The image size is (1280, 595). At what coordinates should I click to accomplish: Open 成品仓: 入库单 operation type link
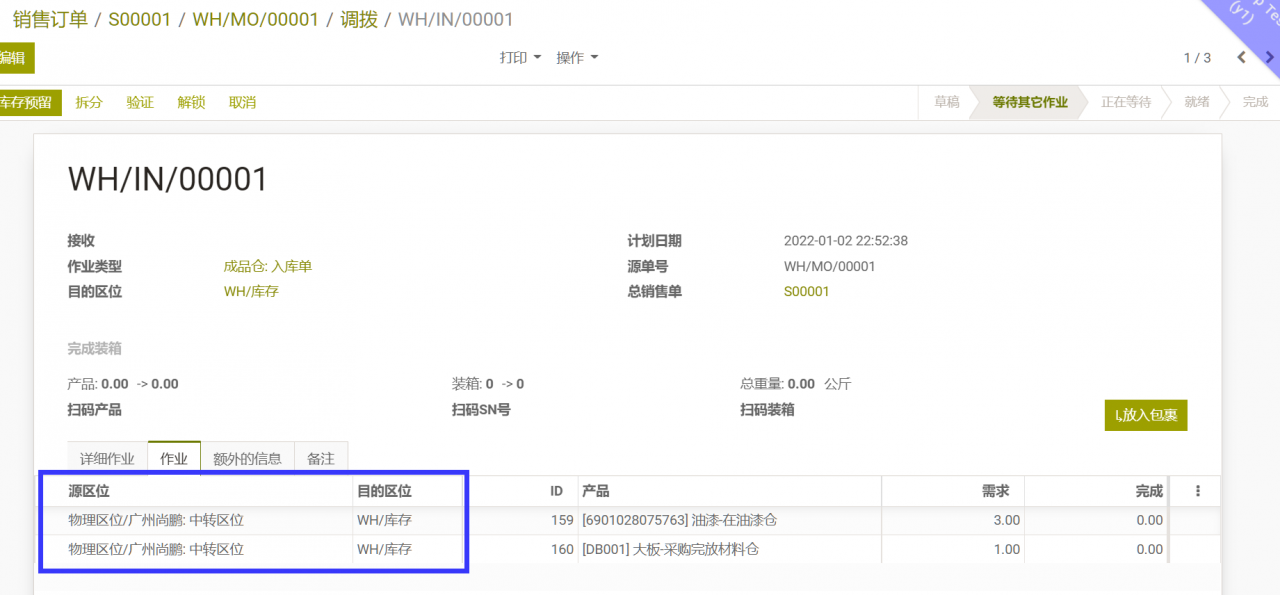(x=268, y=266)
